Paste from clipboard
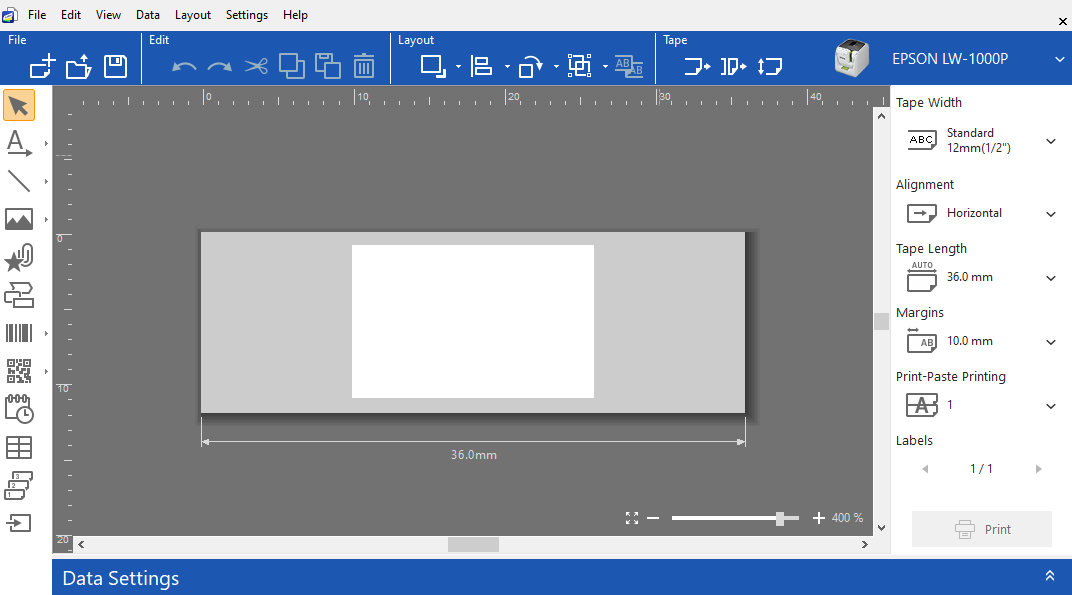 pos(328,66)
